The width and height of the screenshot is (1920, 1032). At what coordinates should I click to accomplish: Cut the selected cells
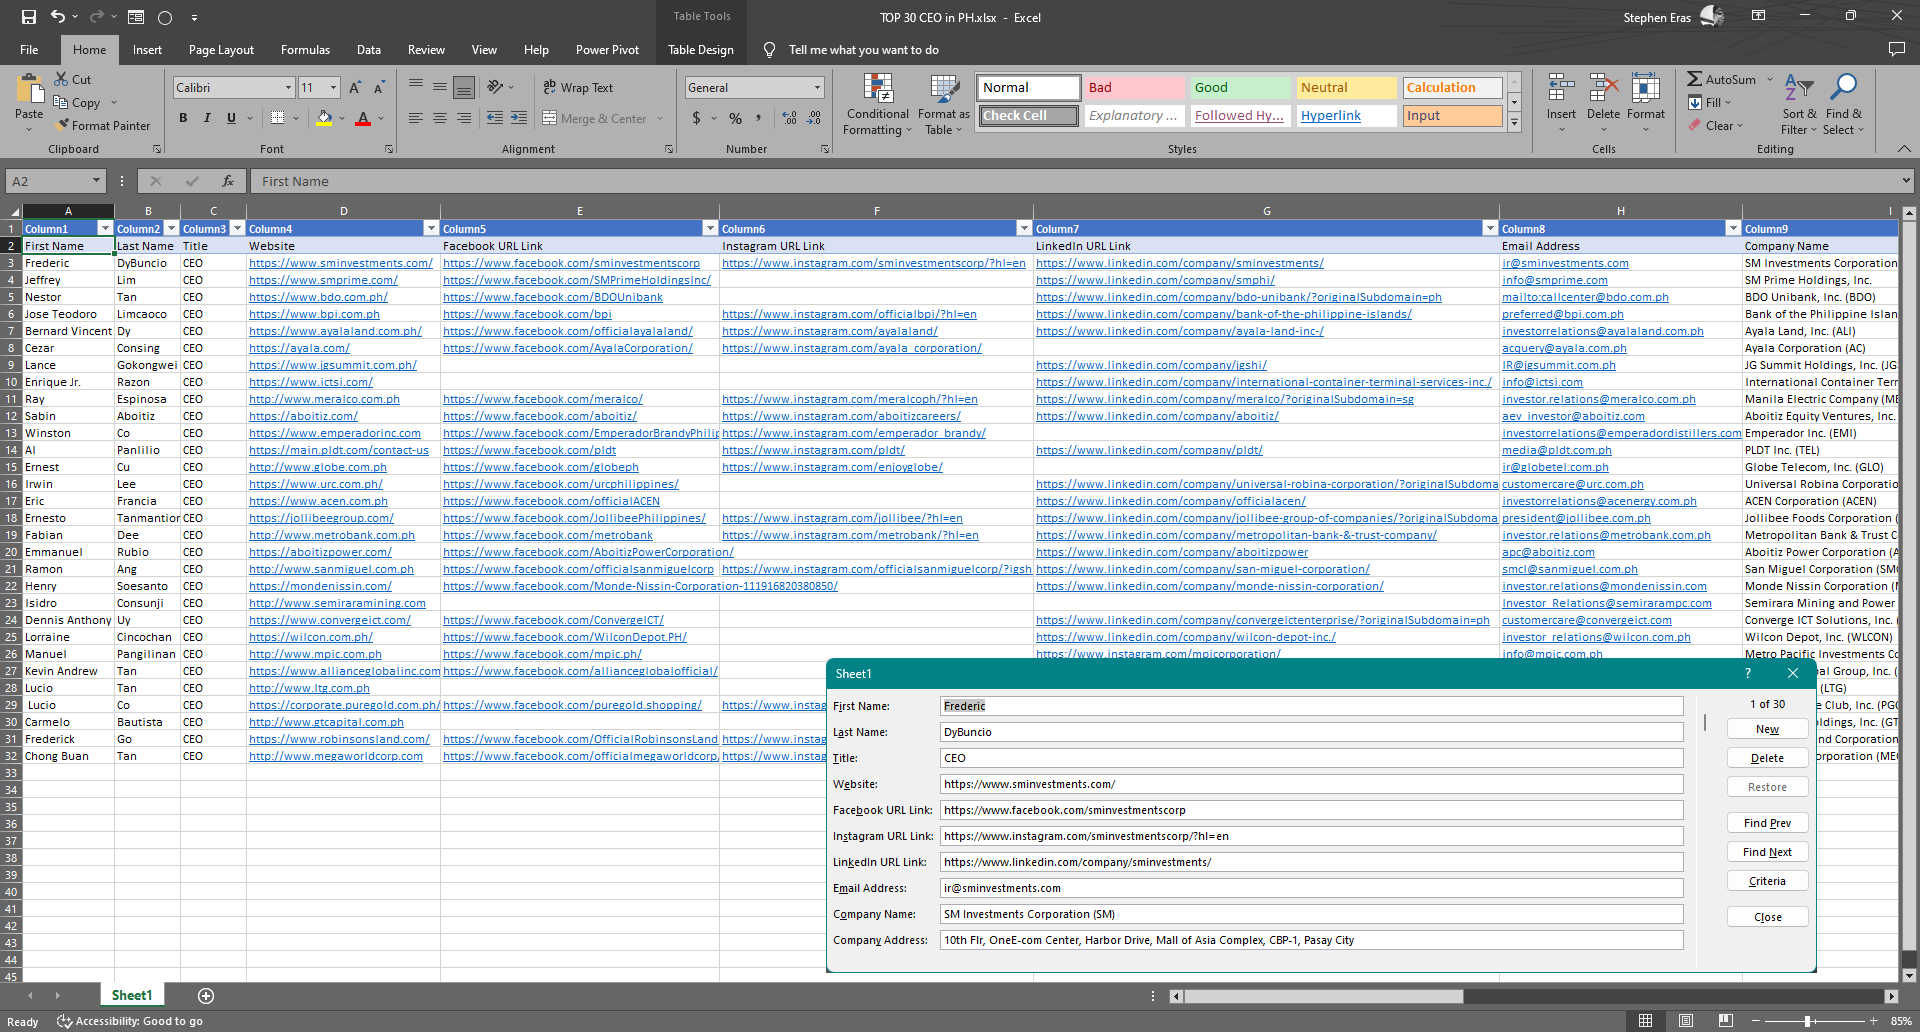point(72,79)
